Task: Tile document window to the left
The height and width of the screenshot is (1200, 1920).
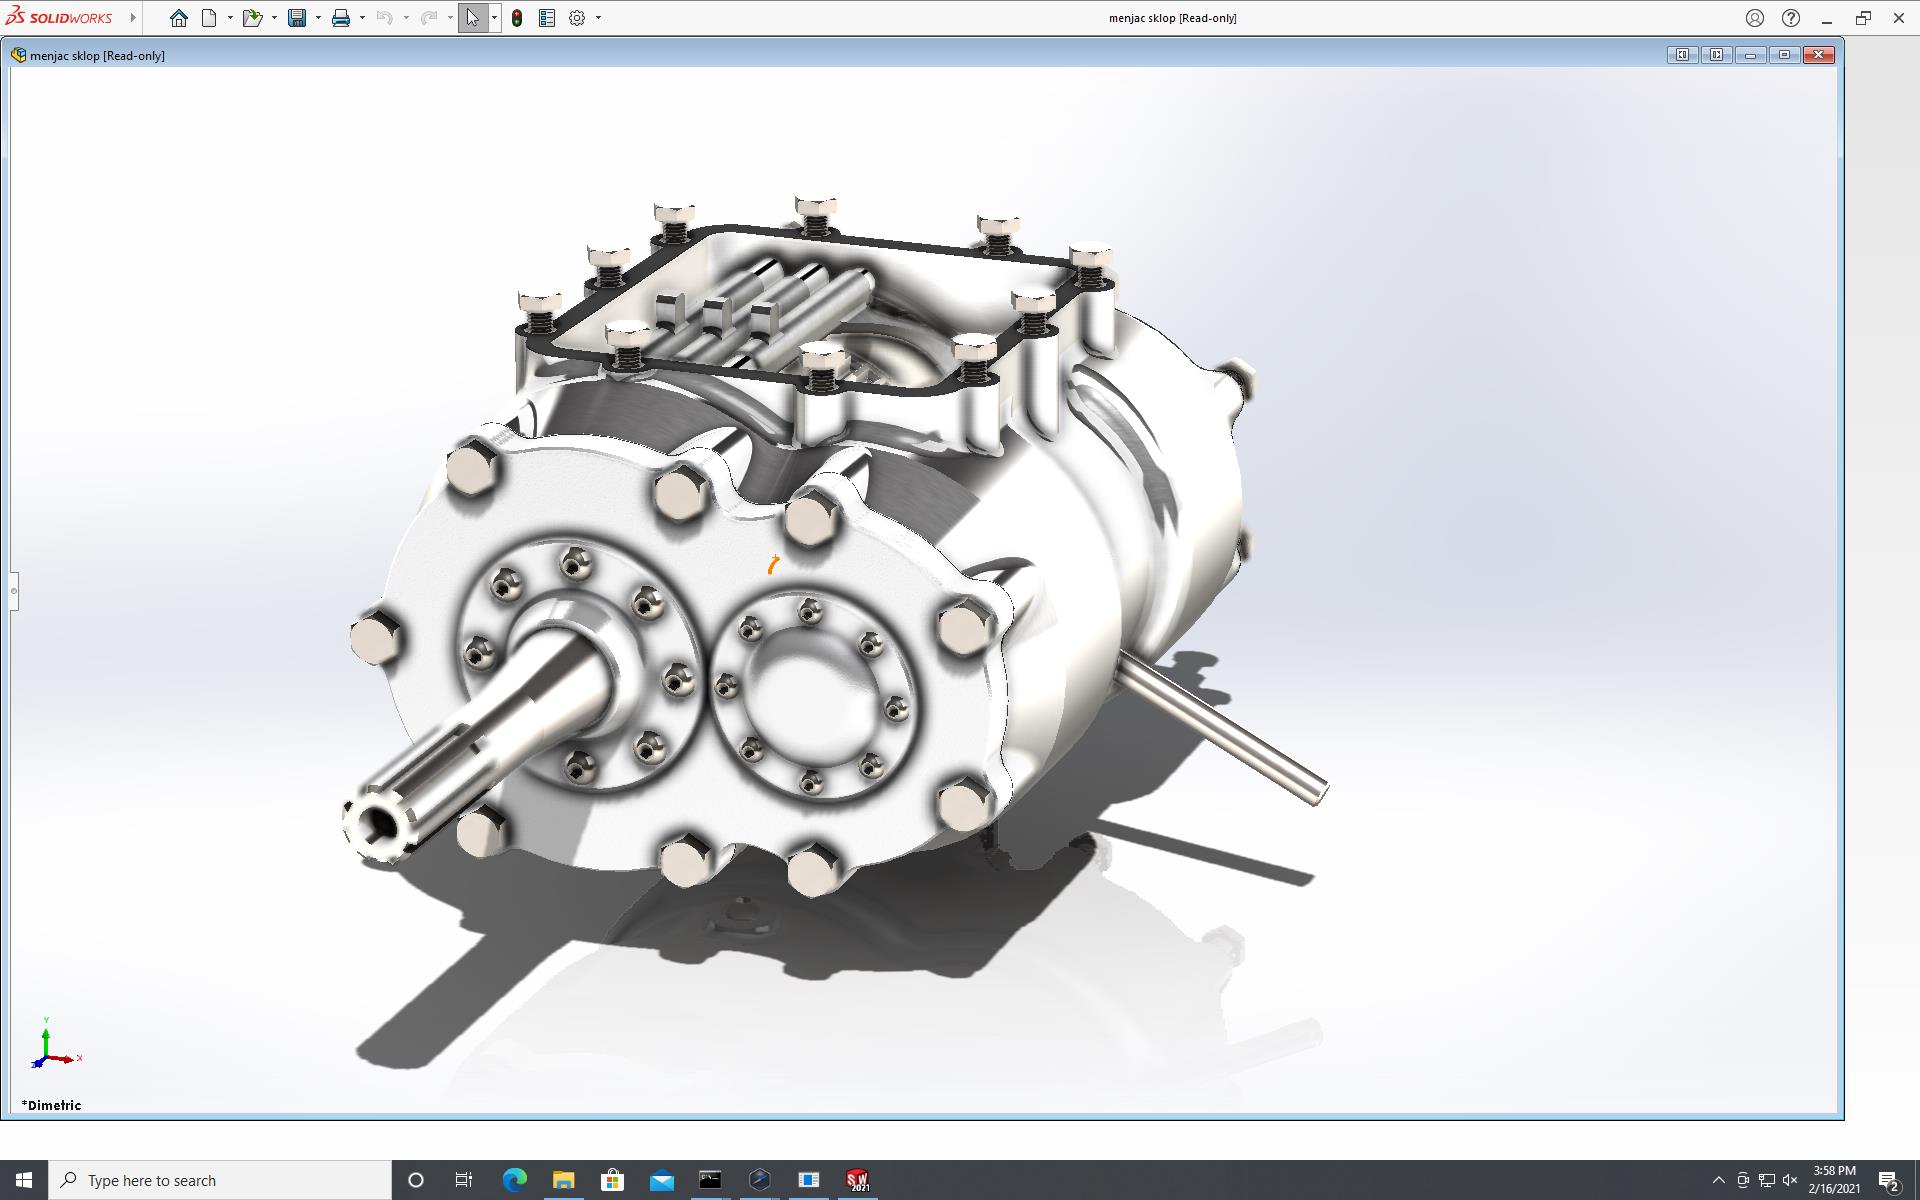Action: (x=1682, y=55)
